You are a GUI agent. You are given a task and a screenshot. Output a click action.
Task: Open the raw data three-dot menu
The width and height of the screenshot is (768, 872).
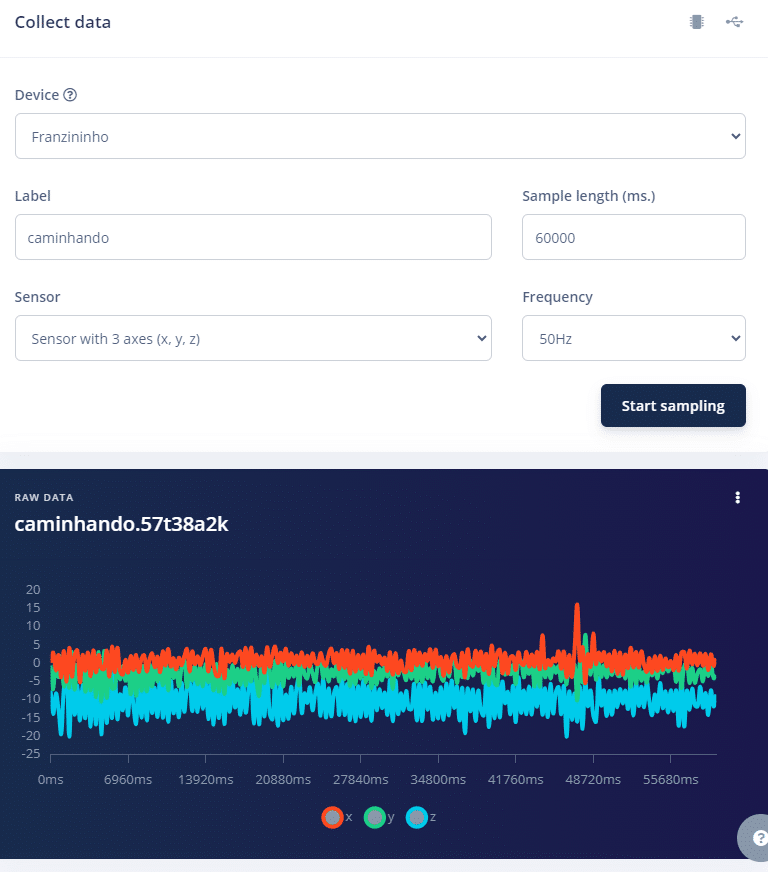738,498
